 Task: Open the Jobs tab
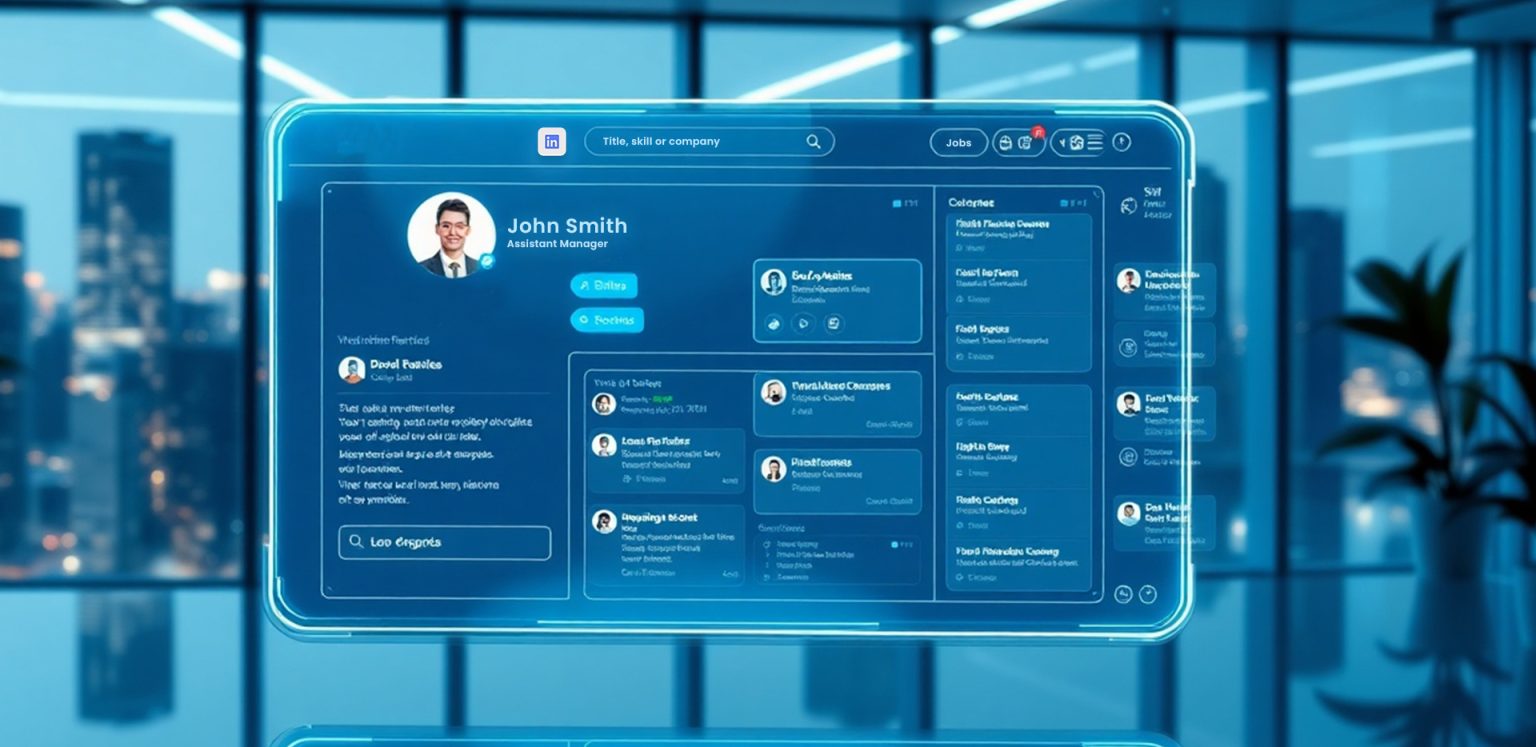(x=958, y=143)
